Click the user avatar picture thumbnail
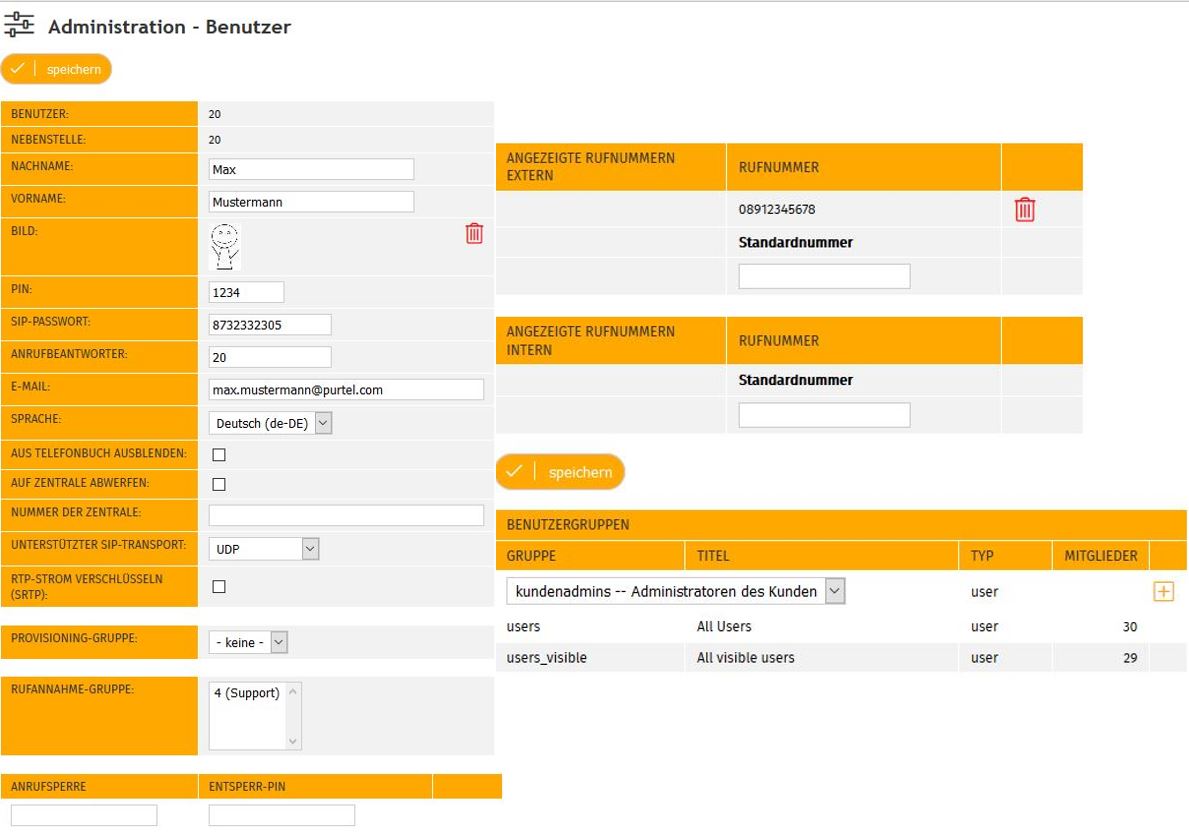This screenshot has height=834, width=1189. [x=226, y=246]
